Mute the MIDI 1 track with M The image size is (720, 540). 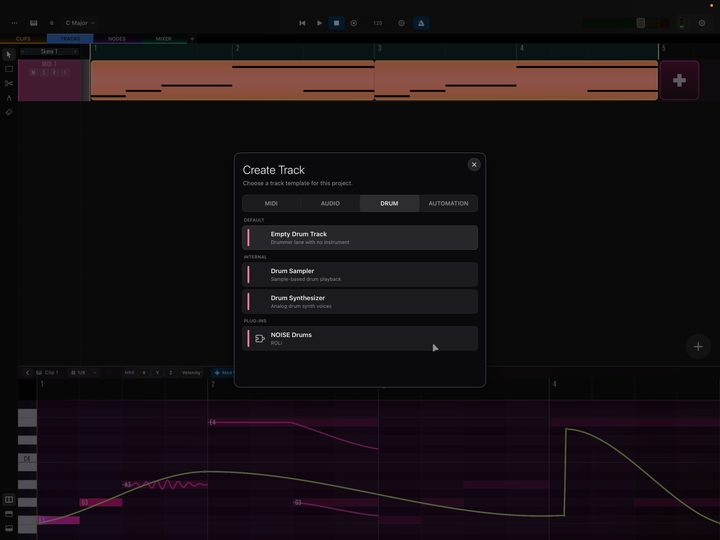[33, 72]
